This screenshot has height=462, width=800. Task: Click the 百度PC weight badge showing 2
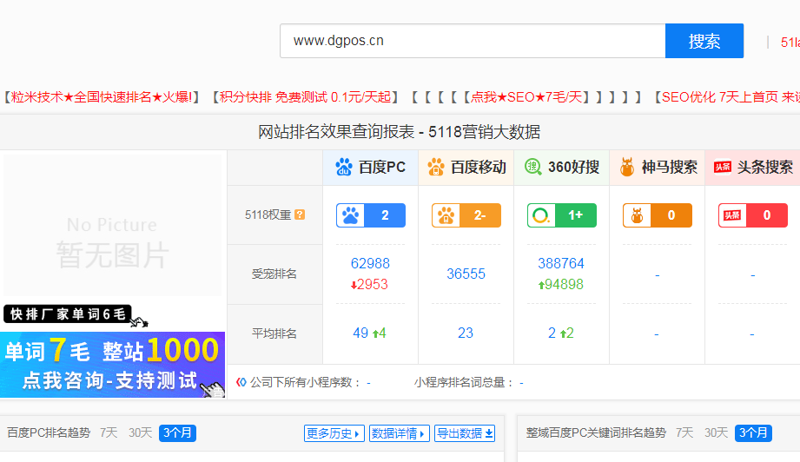point(371,215)
